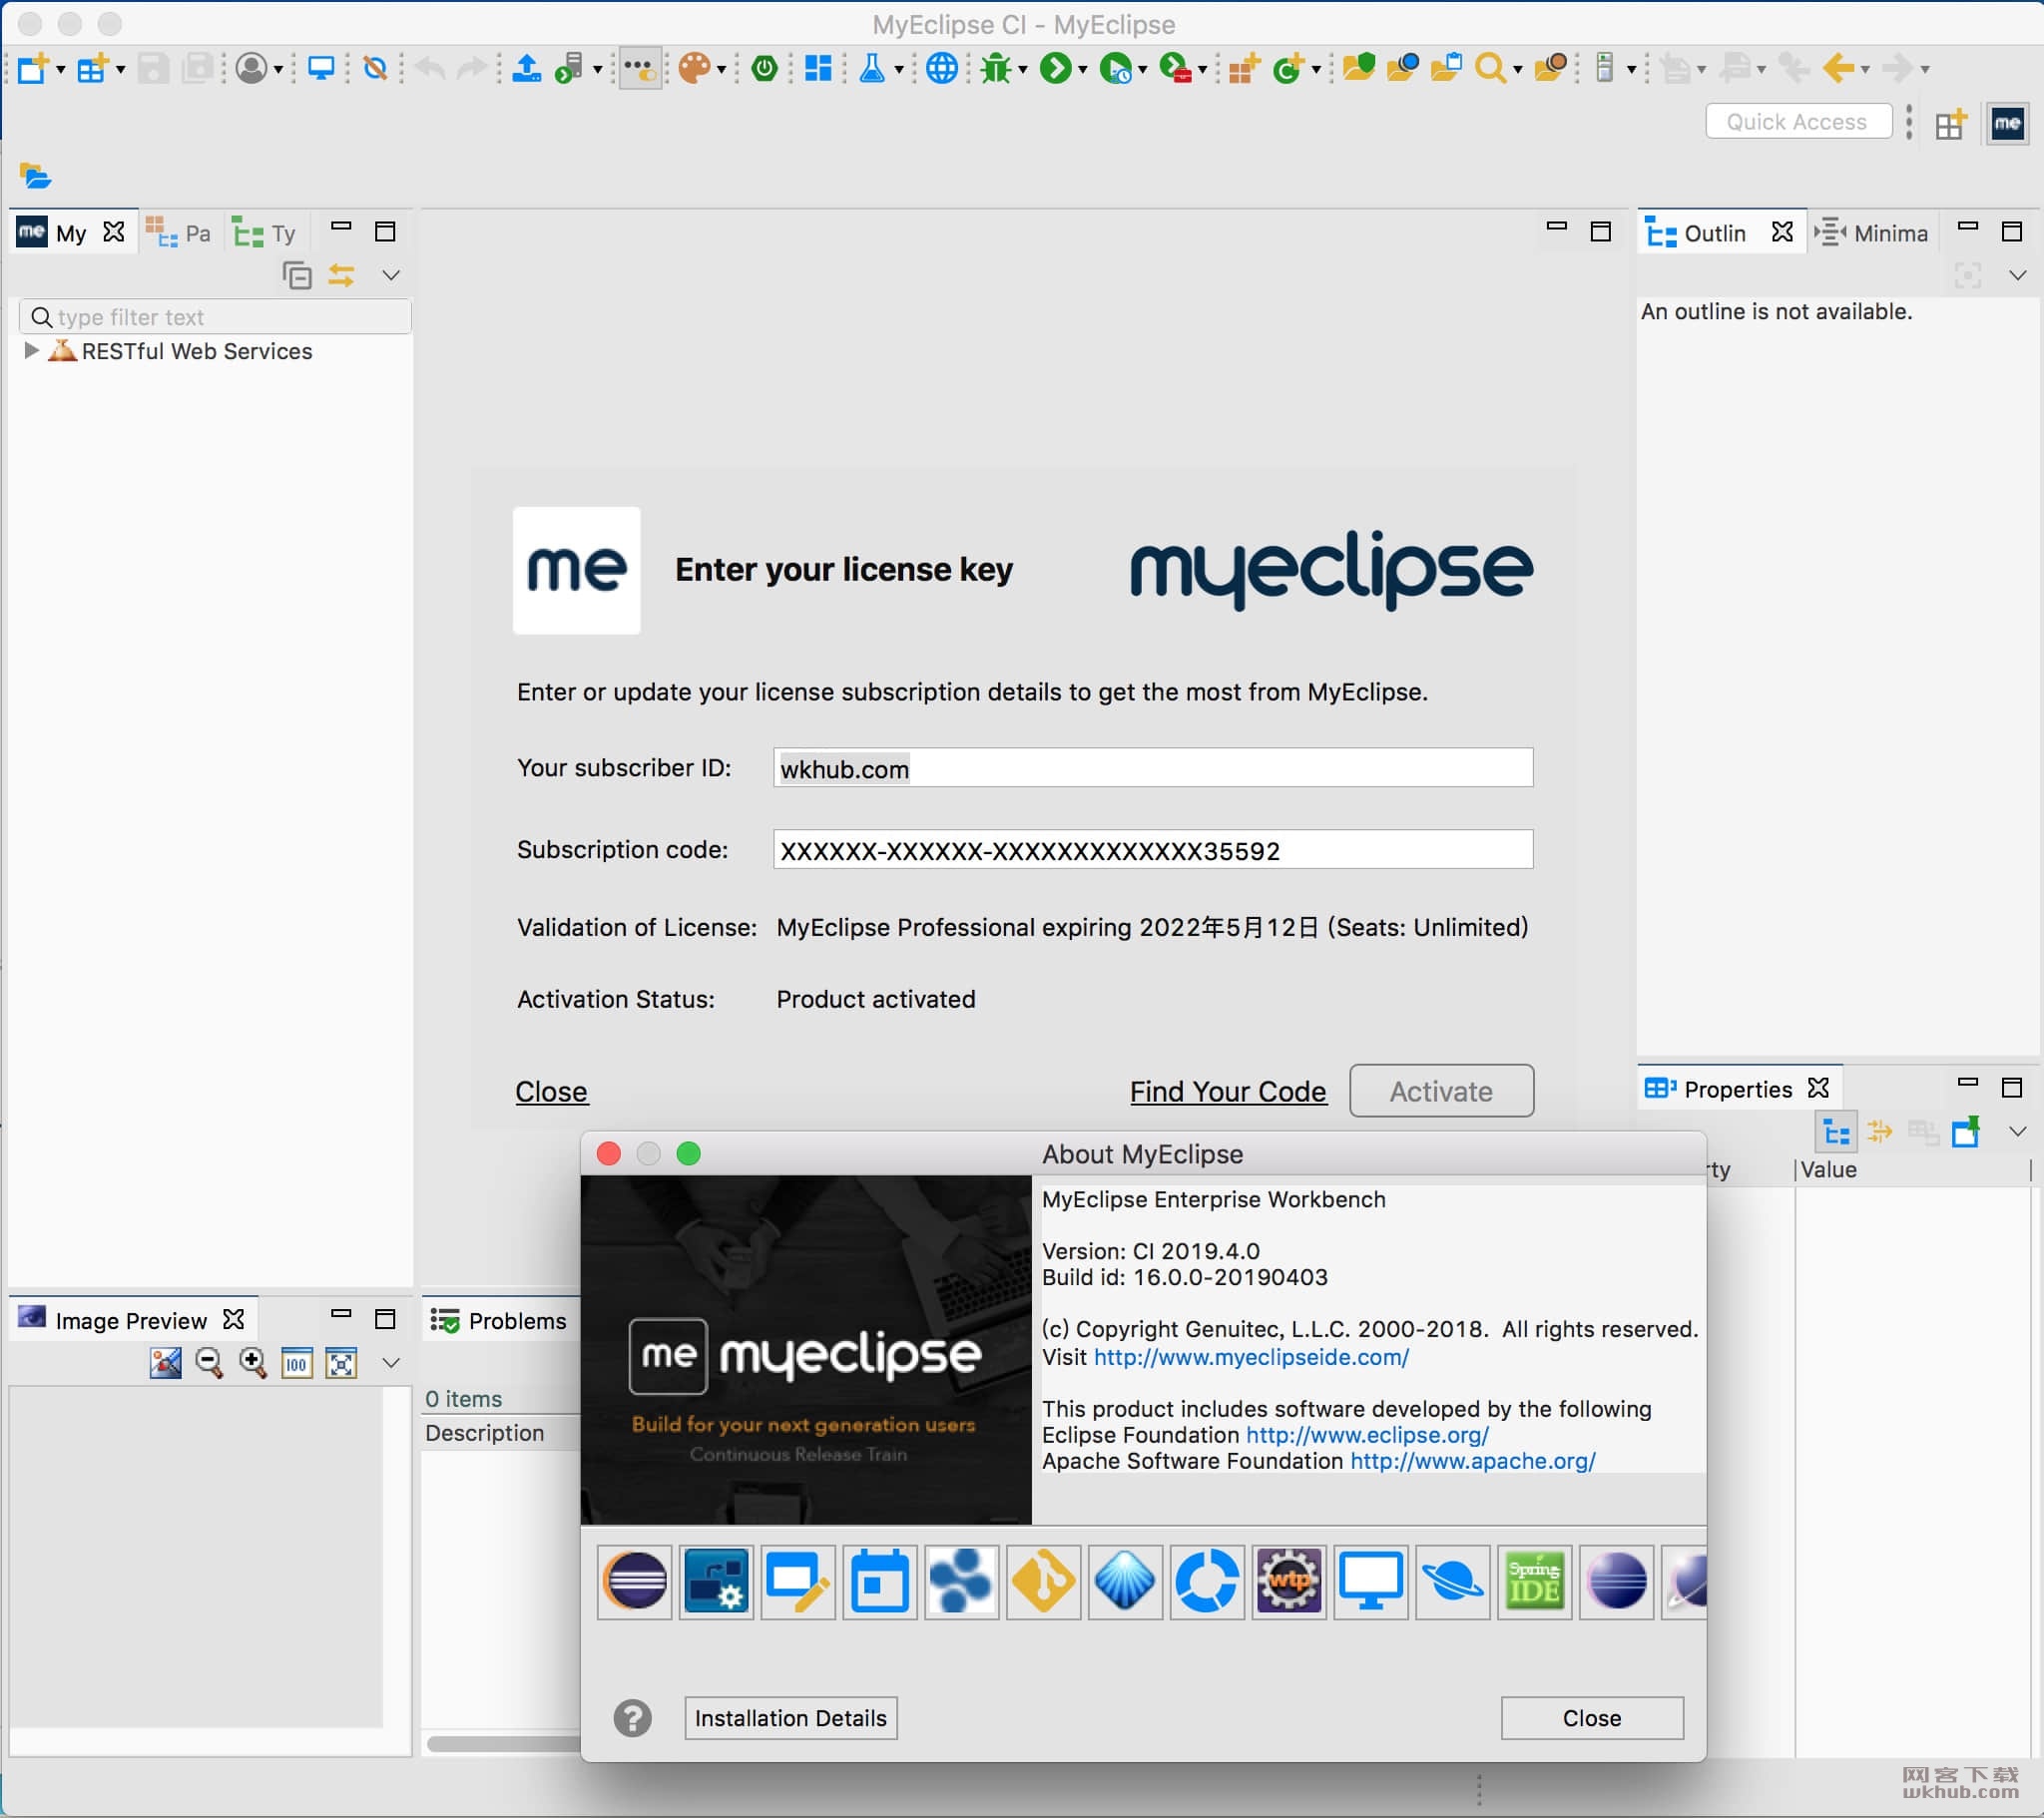Click the Collapse All icon in explorer

pos(297,275)
